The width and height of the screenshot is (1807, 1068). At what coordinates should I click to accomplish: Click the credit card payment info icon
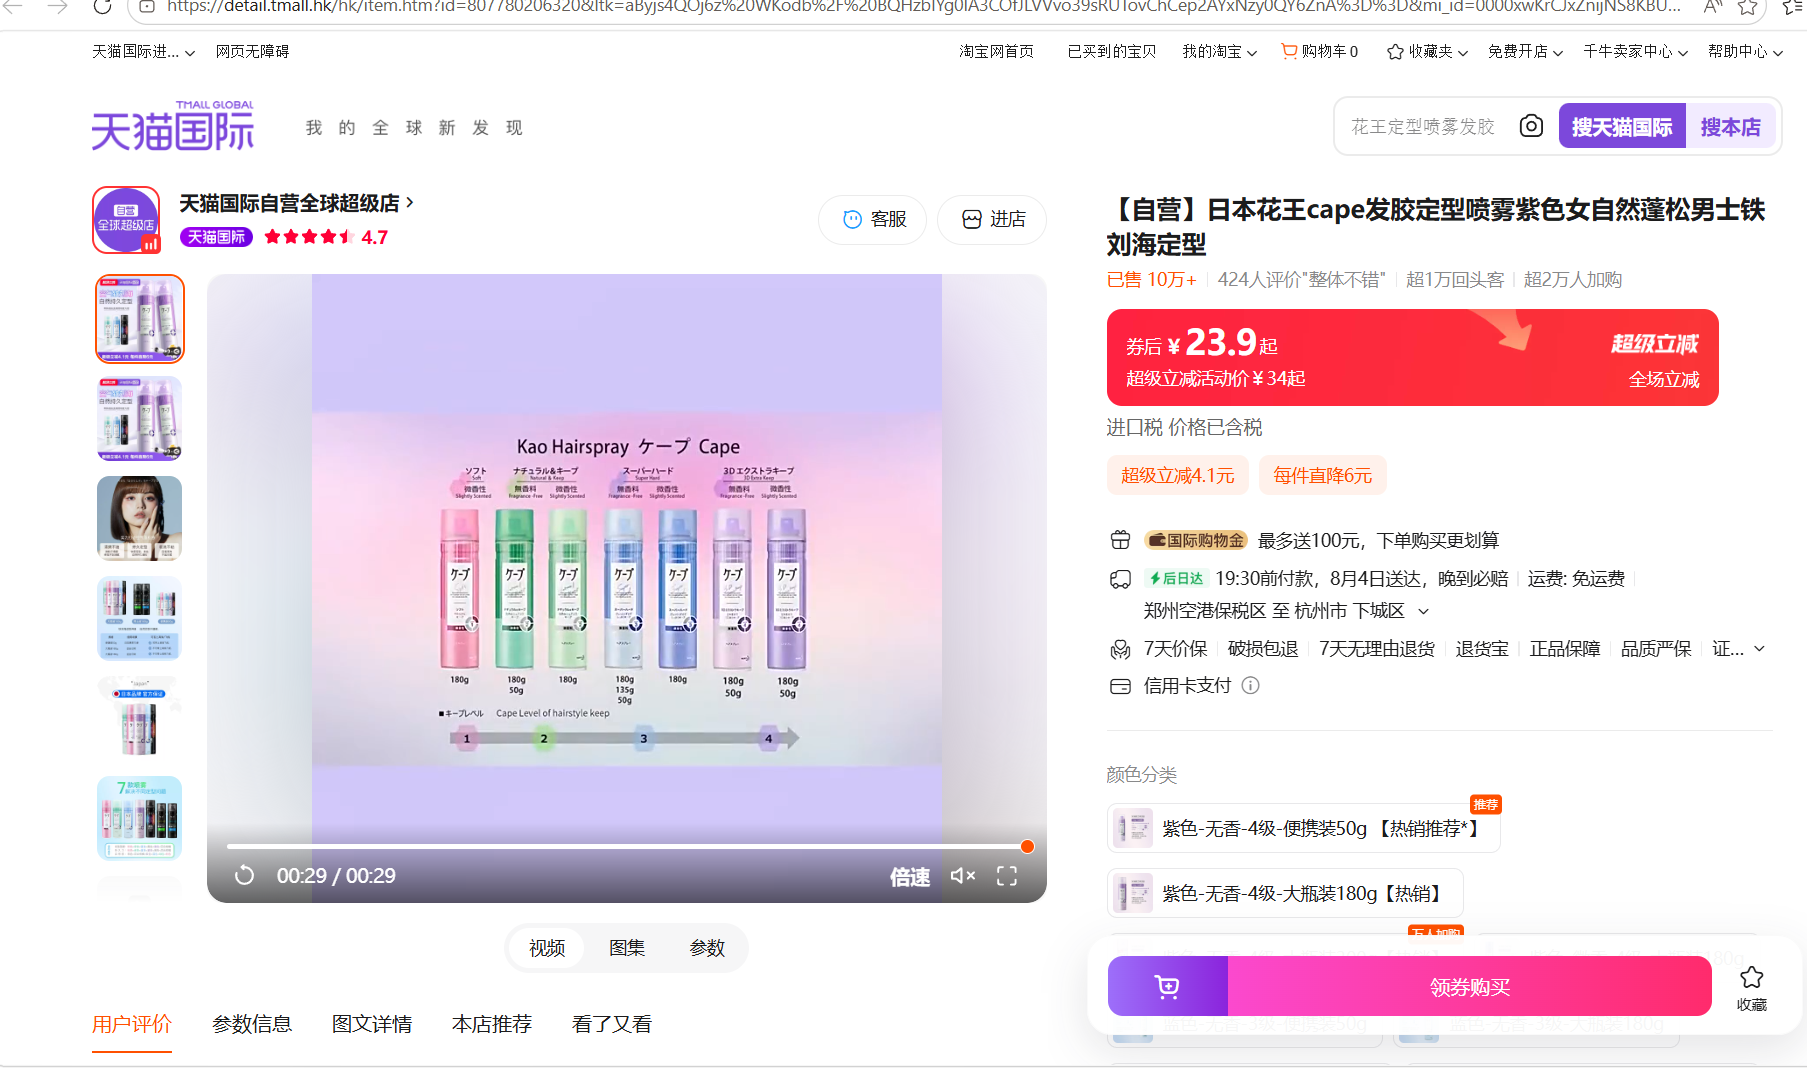(x=1250, y=686)
